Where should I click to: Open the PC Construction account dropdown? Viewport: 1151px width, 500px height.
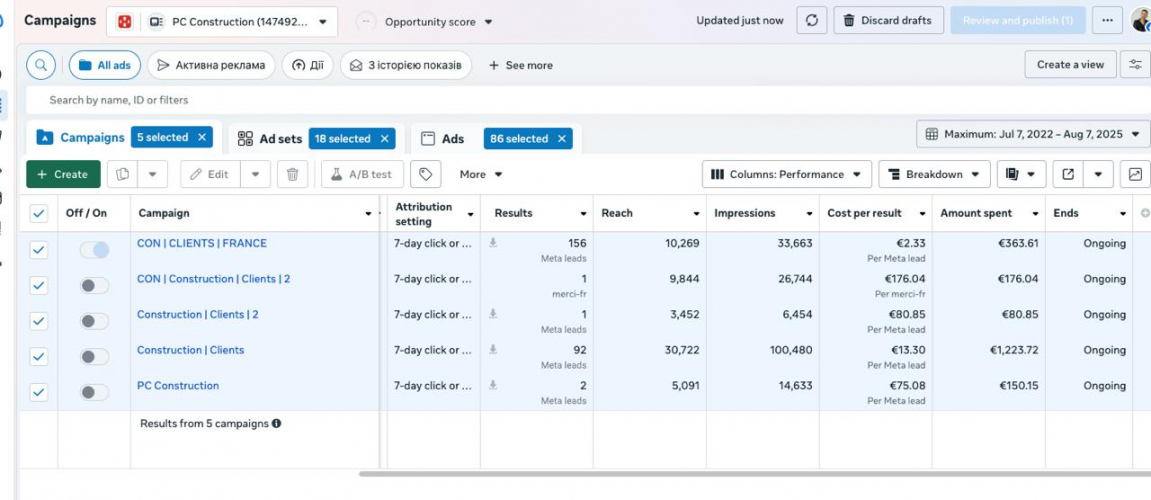[222, 22]
